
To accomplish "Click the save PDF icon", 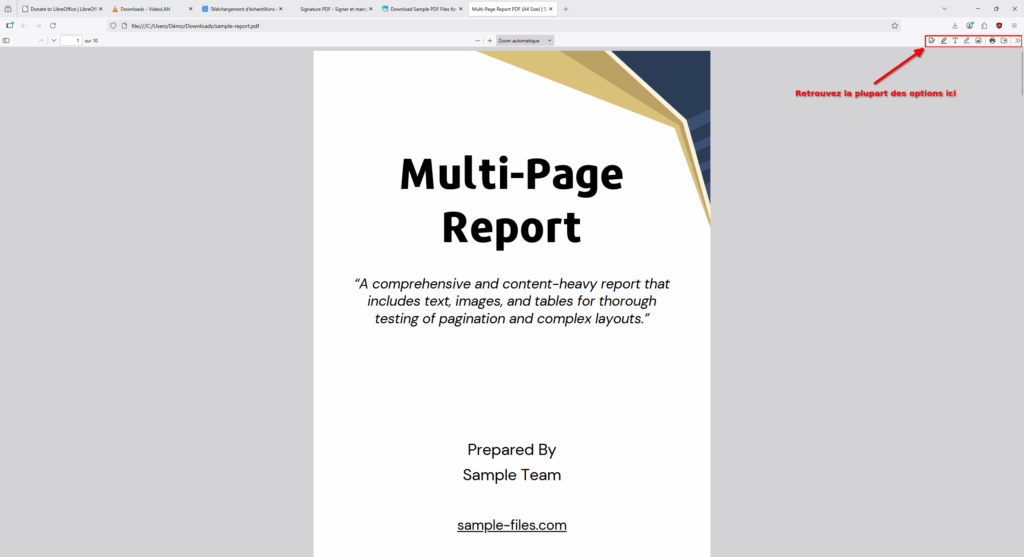I will [1004, 41].
